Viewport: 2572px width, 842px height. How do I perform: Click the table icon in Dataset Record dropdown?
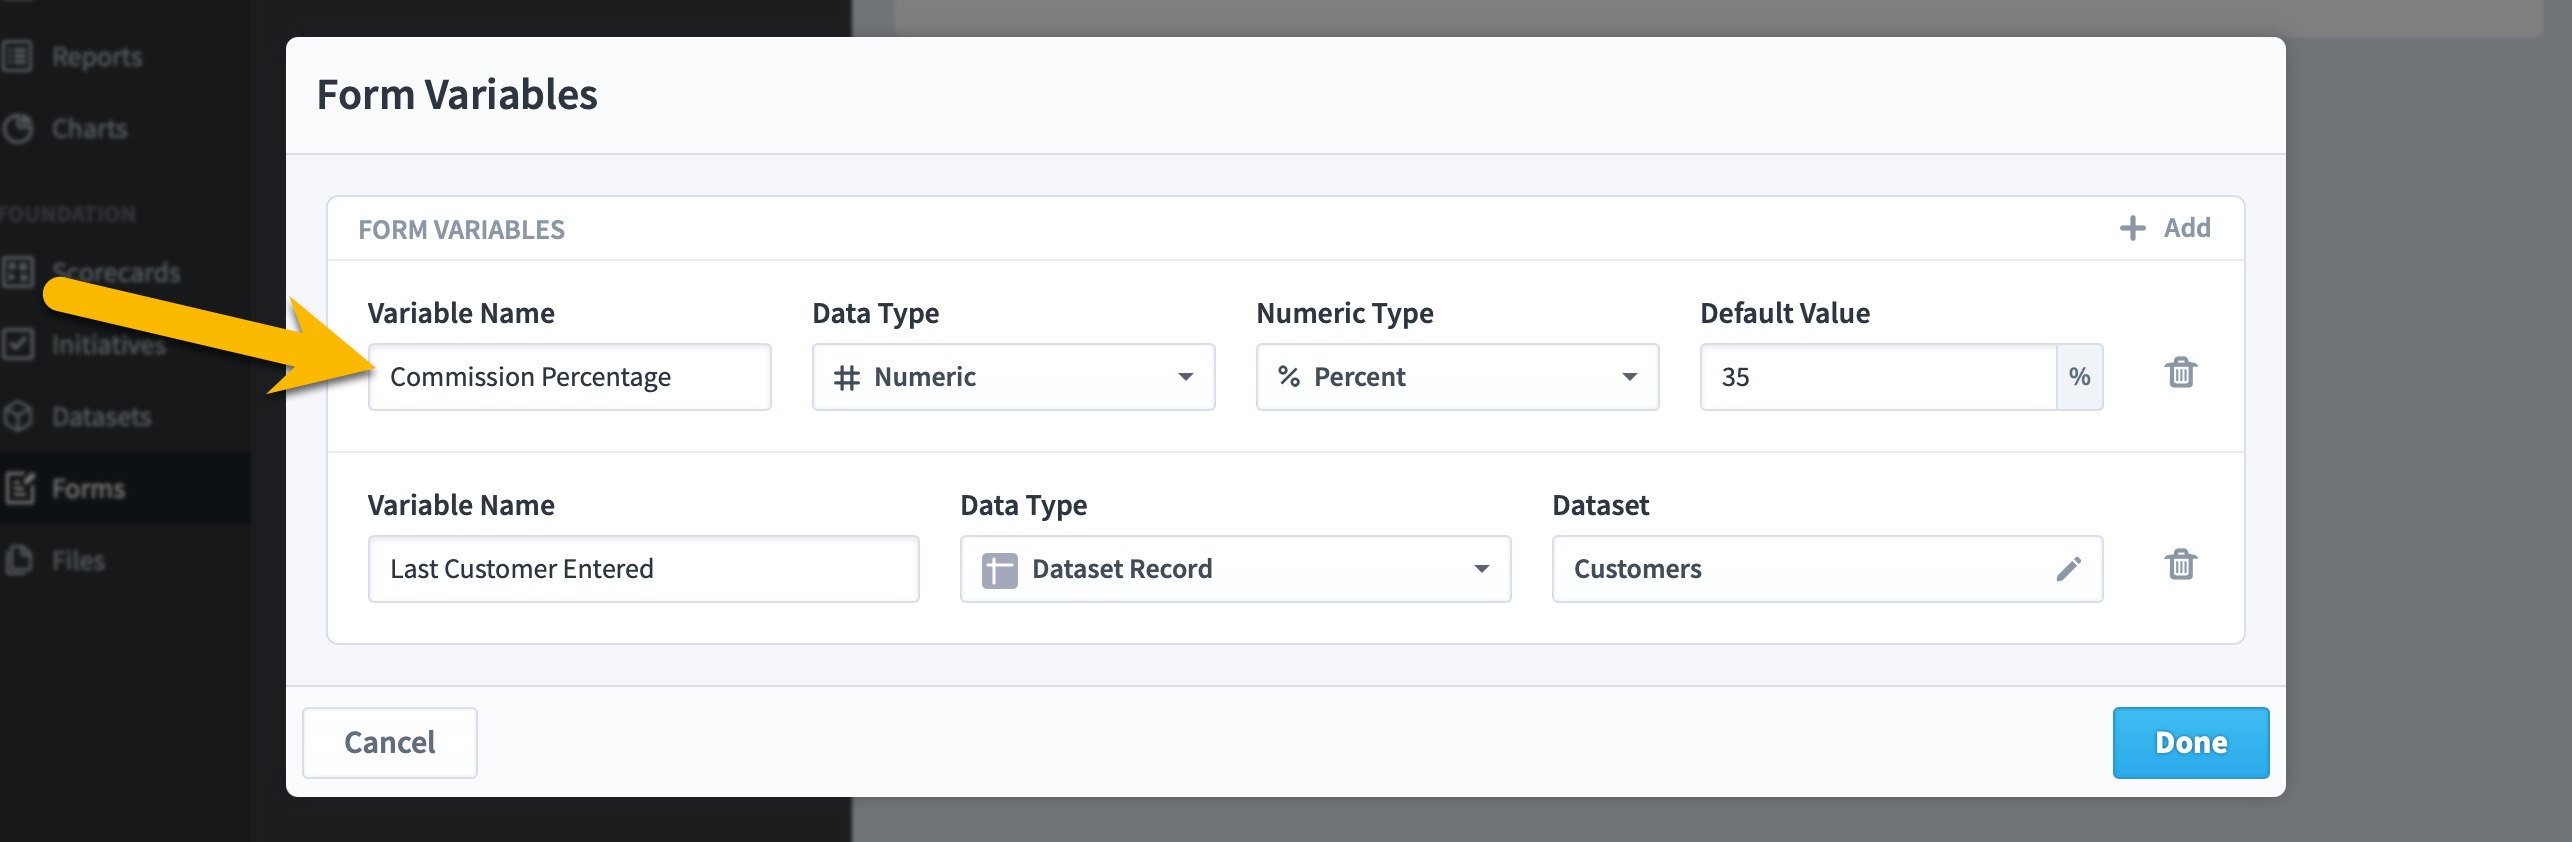[999, 570]
